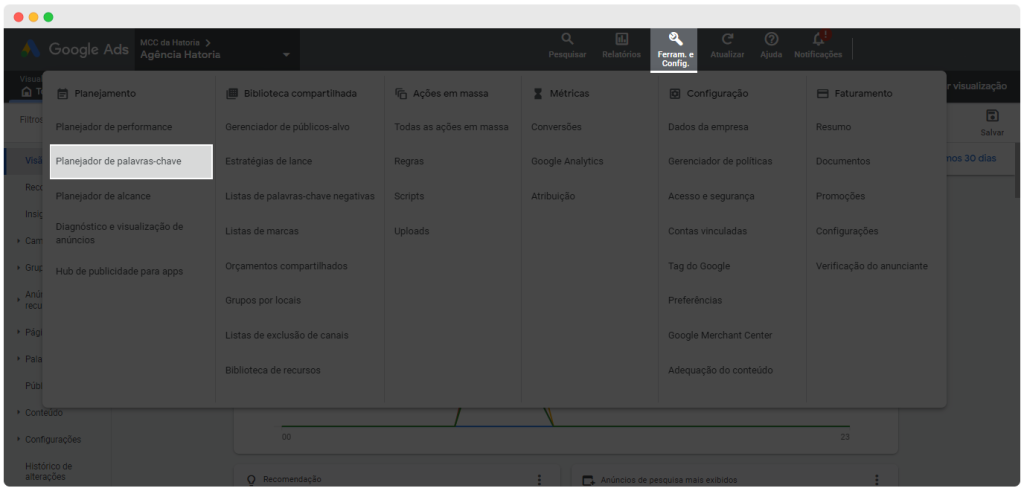Open the Ajuda help icon
Image resolution: width=1024 pixels, height=491 pixels.
click(x=771, y=39)
